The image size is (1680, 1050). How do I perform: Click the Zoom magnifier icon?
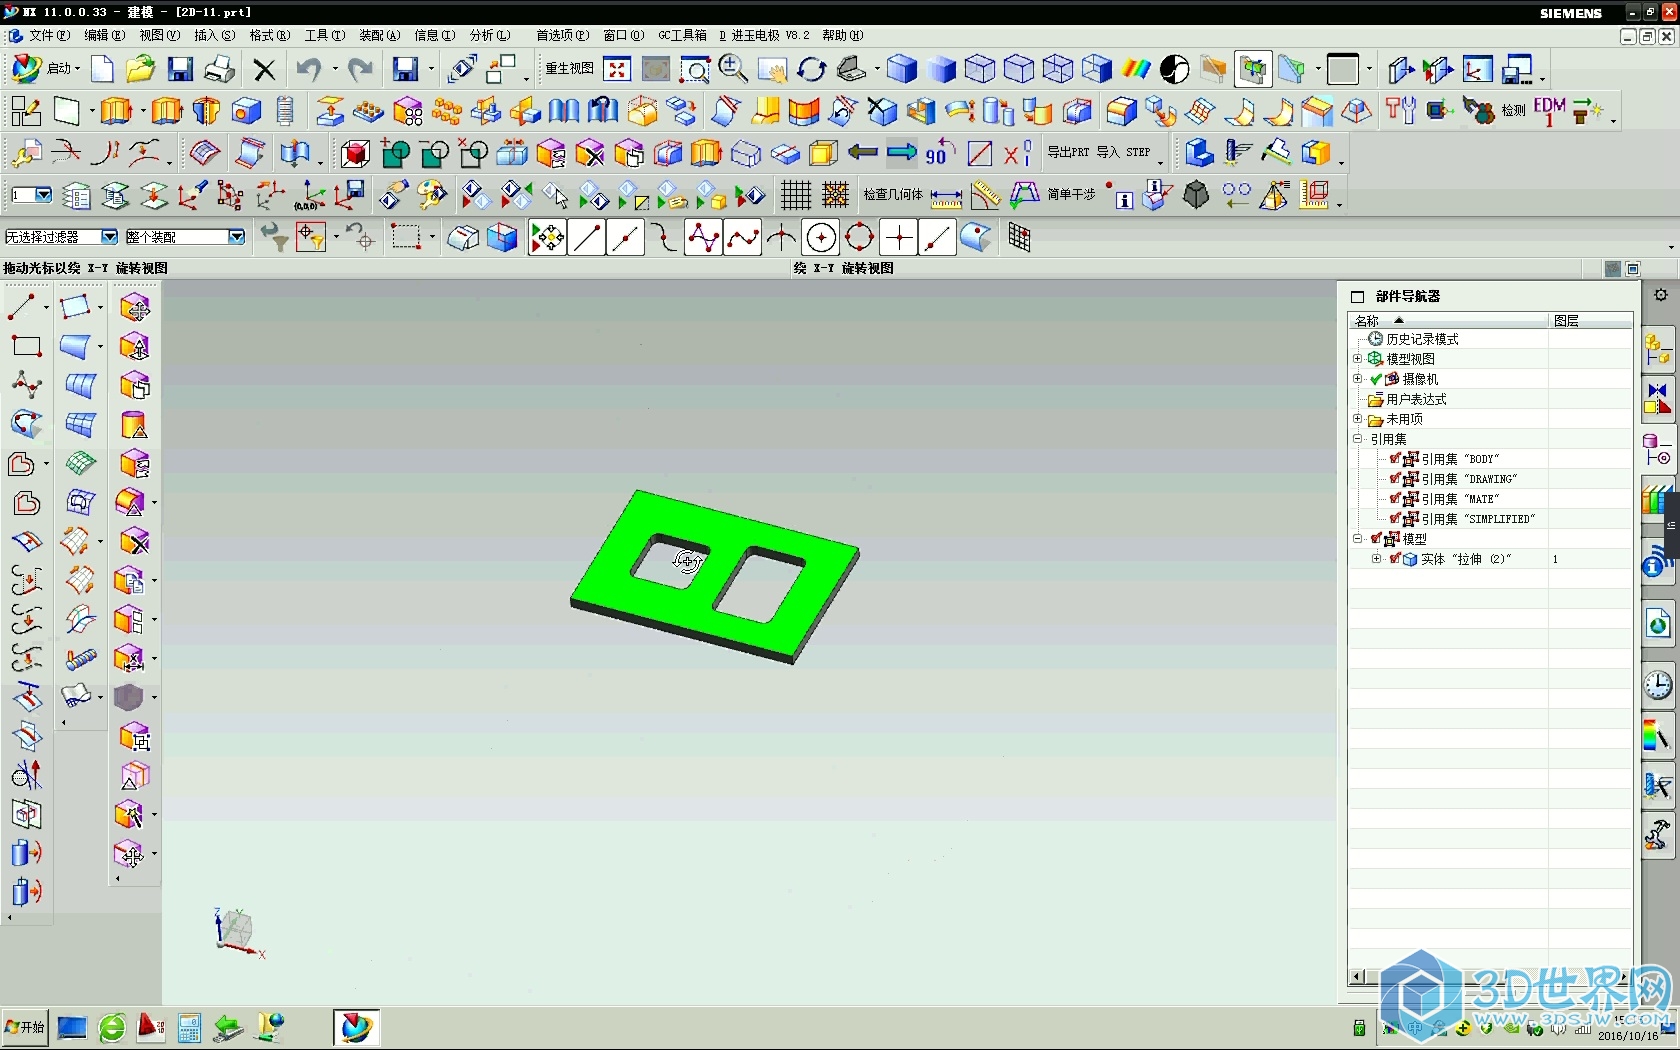tap(733, 69)
